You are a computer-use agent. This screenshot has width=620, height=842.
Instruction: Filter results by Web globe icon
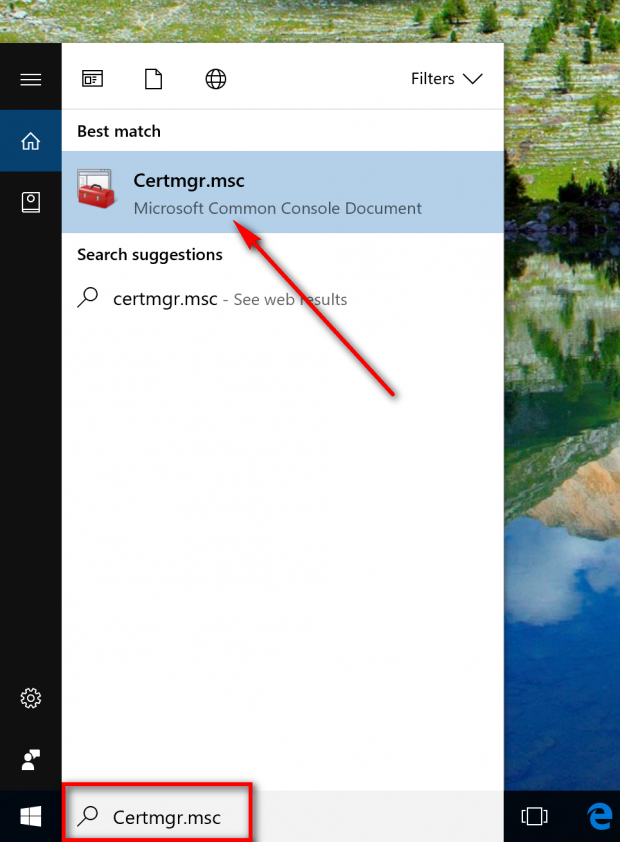[x=216, y=79]
